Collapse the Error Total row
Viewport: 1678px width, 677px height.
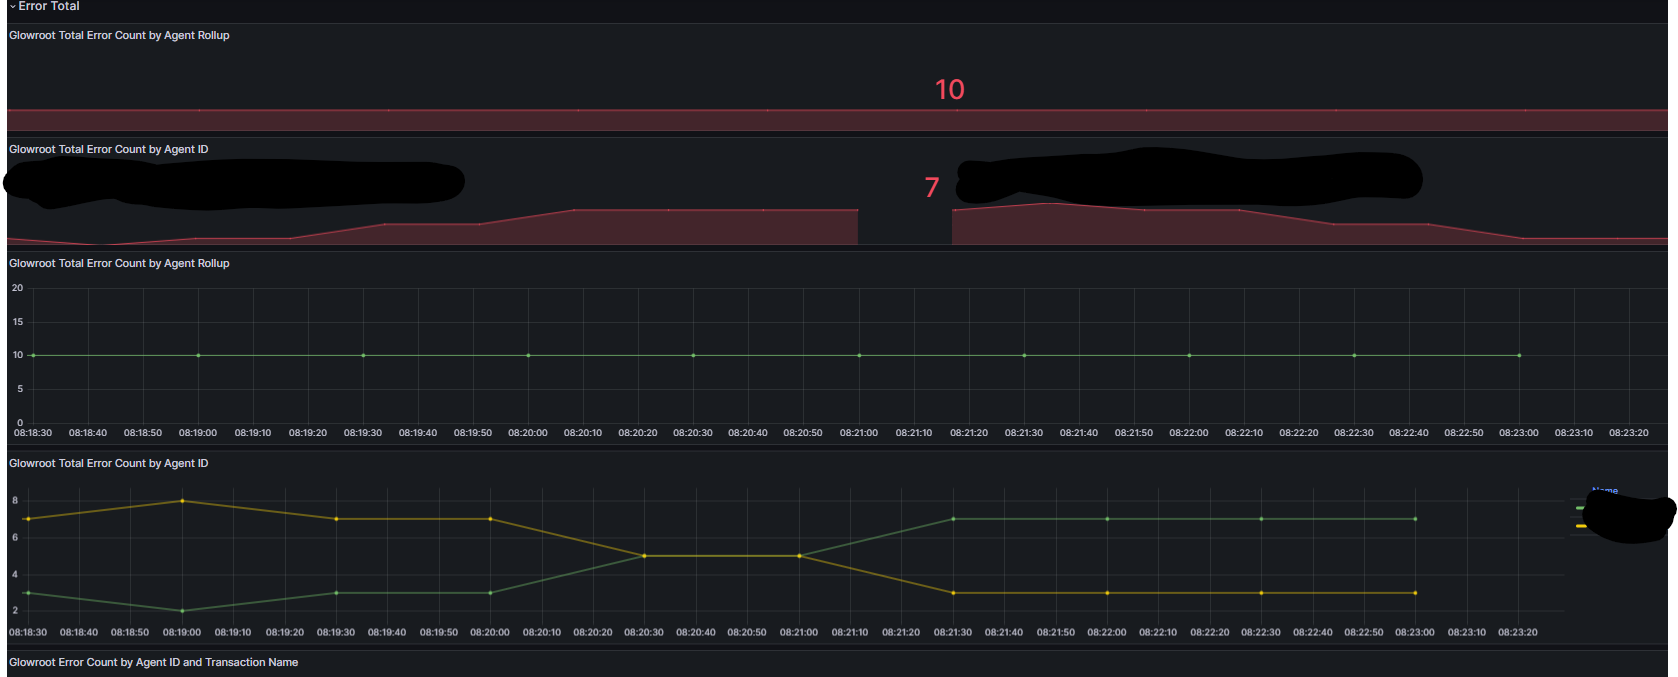[x=45, y=6]
